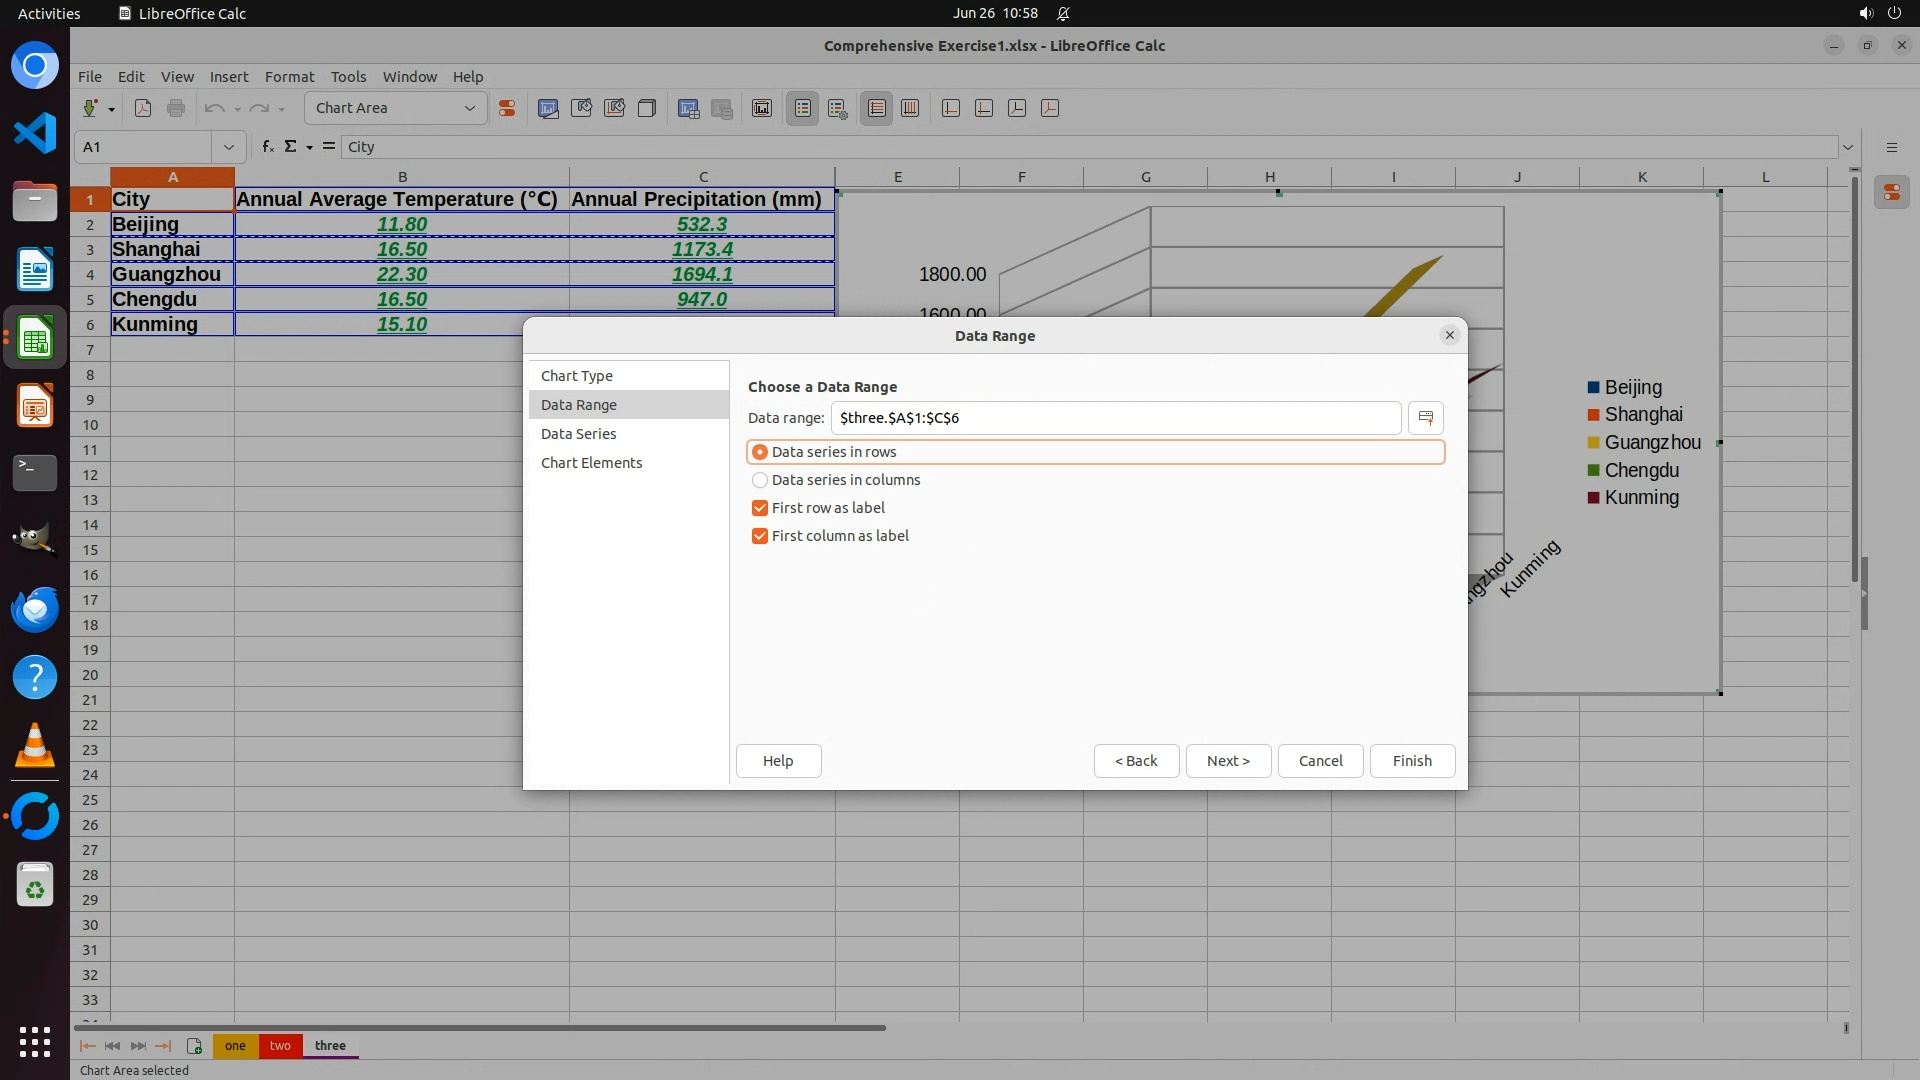Screen dimensions: 1920x1080
Task: Select Data series in columns option
Action: tap(760, 480)
